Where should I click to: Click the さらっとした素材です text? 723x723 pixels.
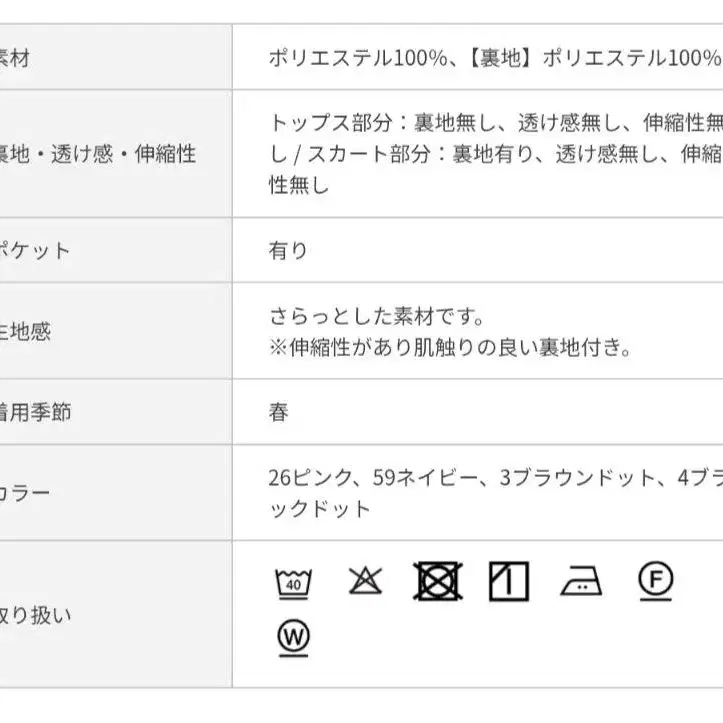pos(376,316)
